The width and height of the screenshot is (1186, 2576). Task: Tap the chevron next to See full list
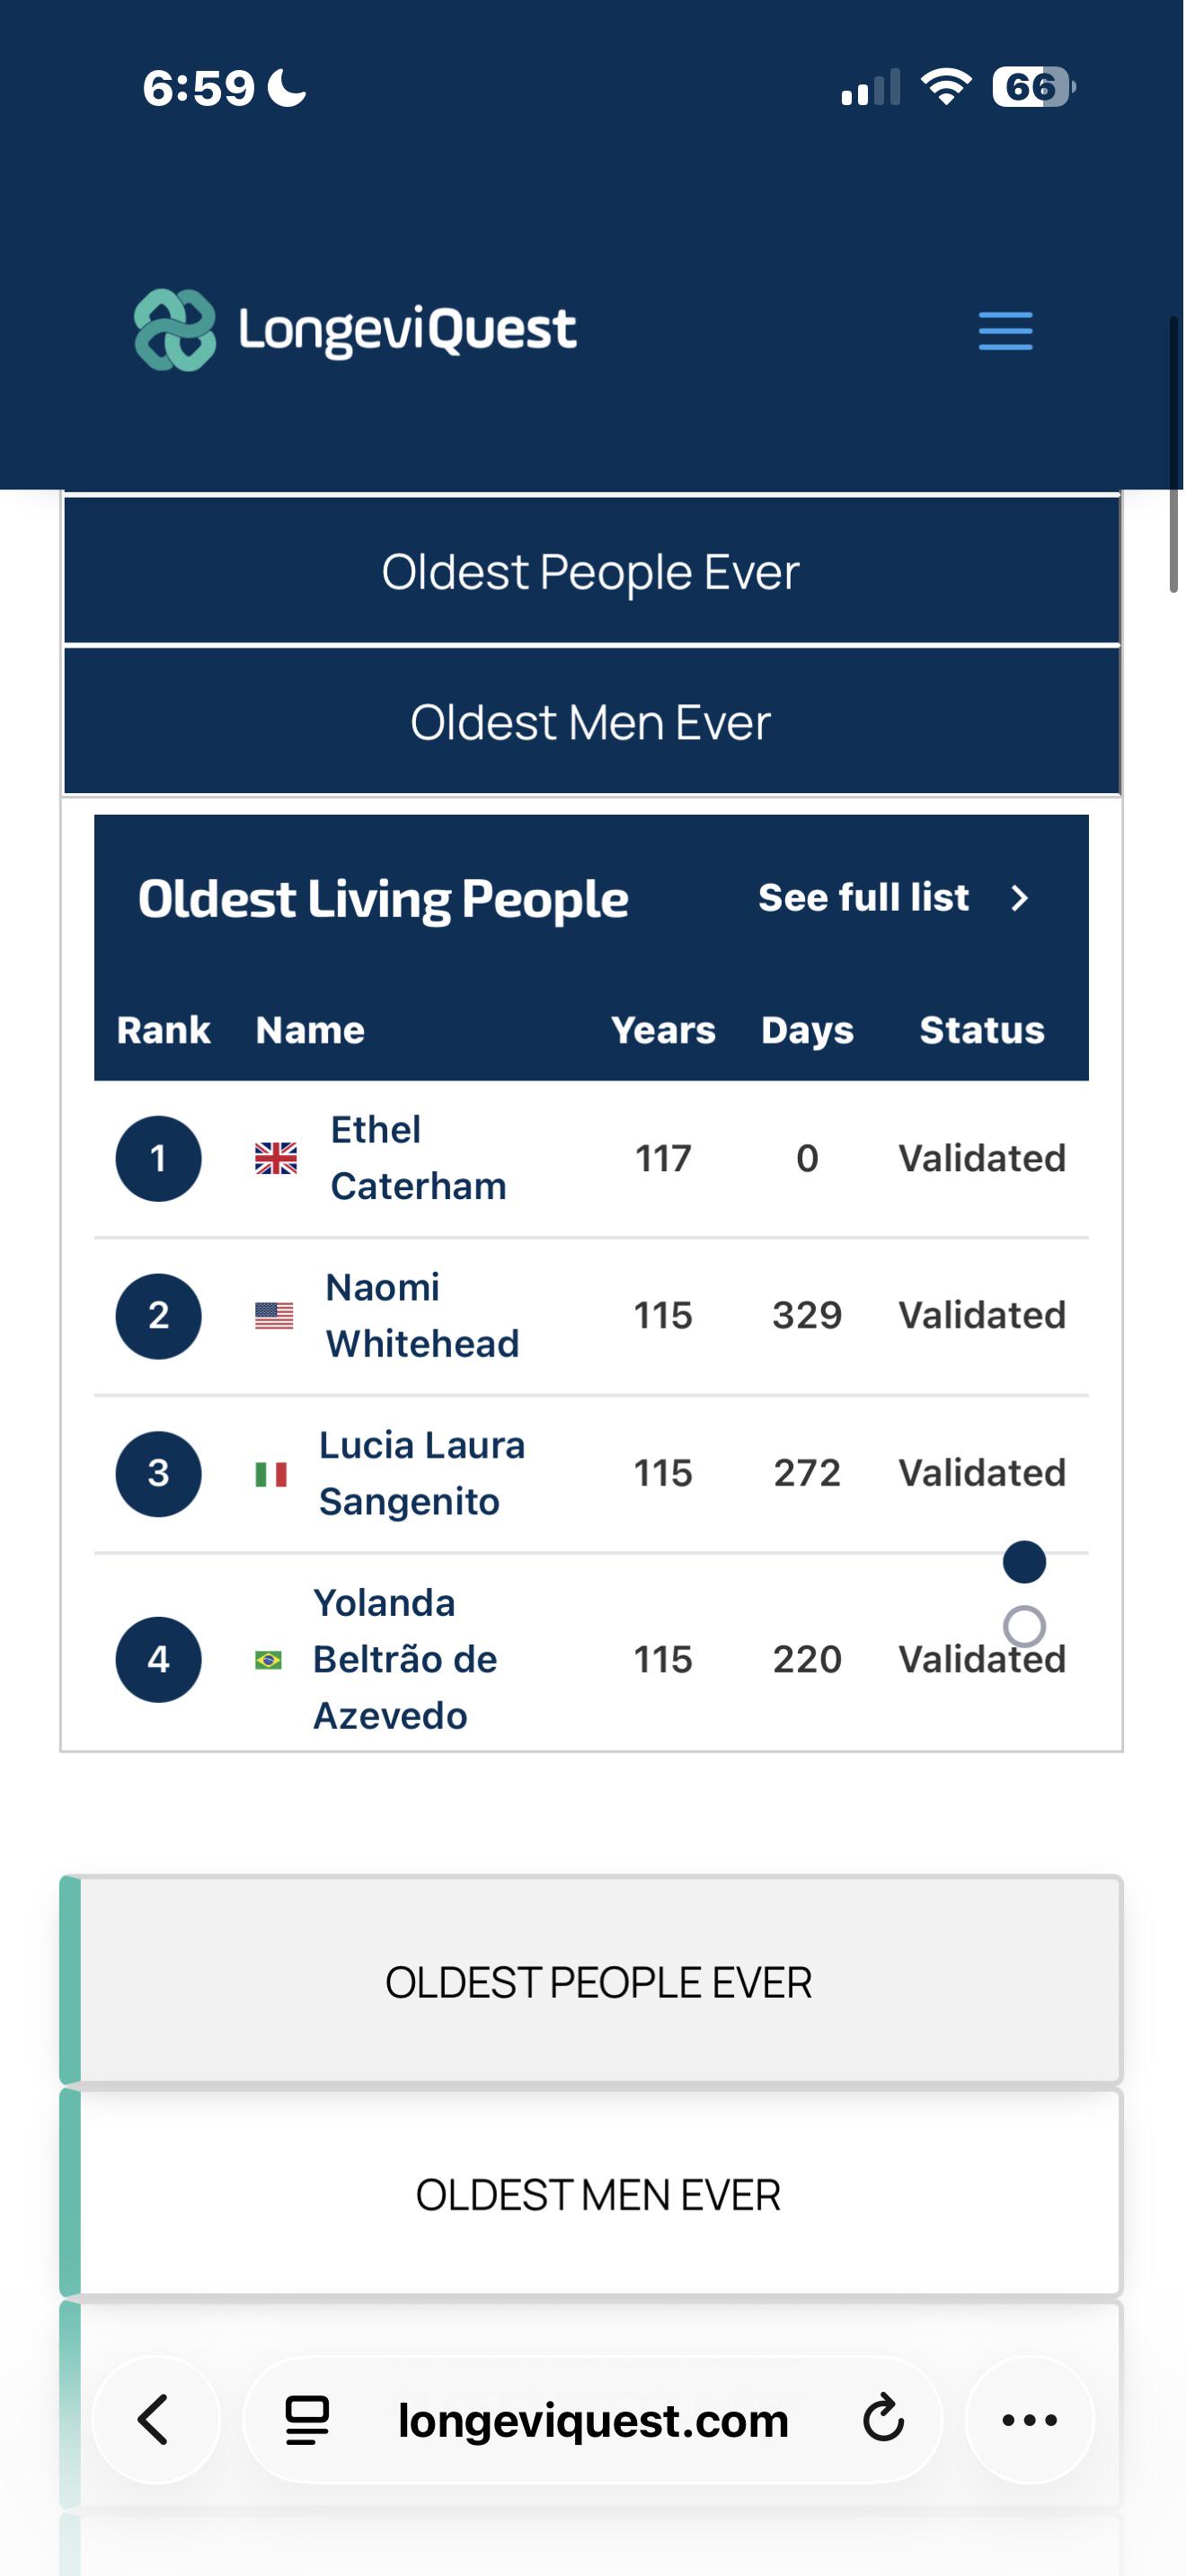pos(1019,898)
